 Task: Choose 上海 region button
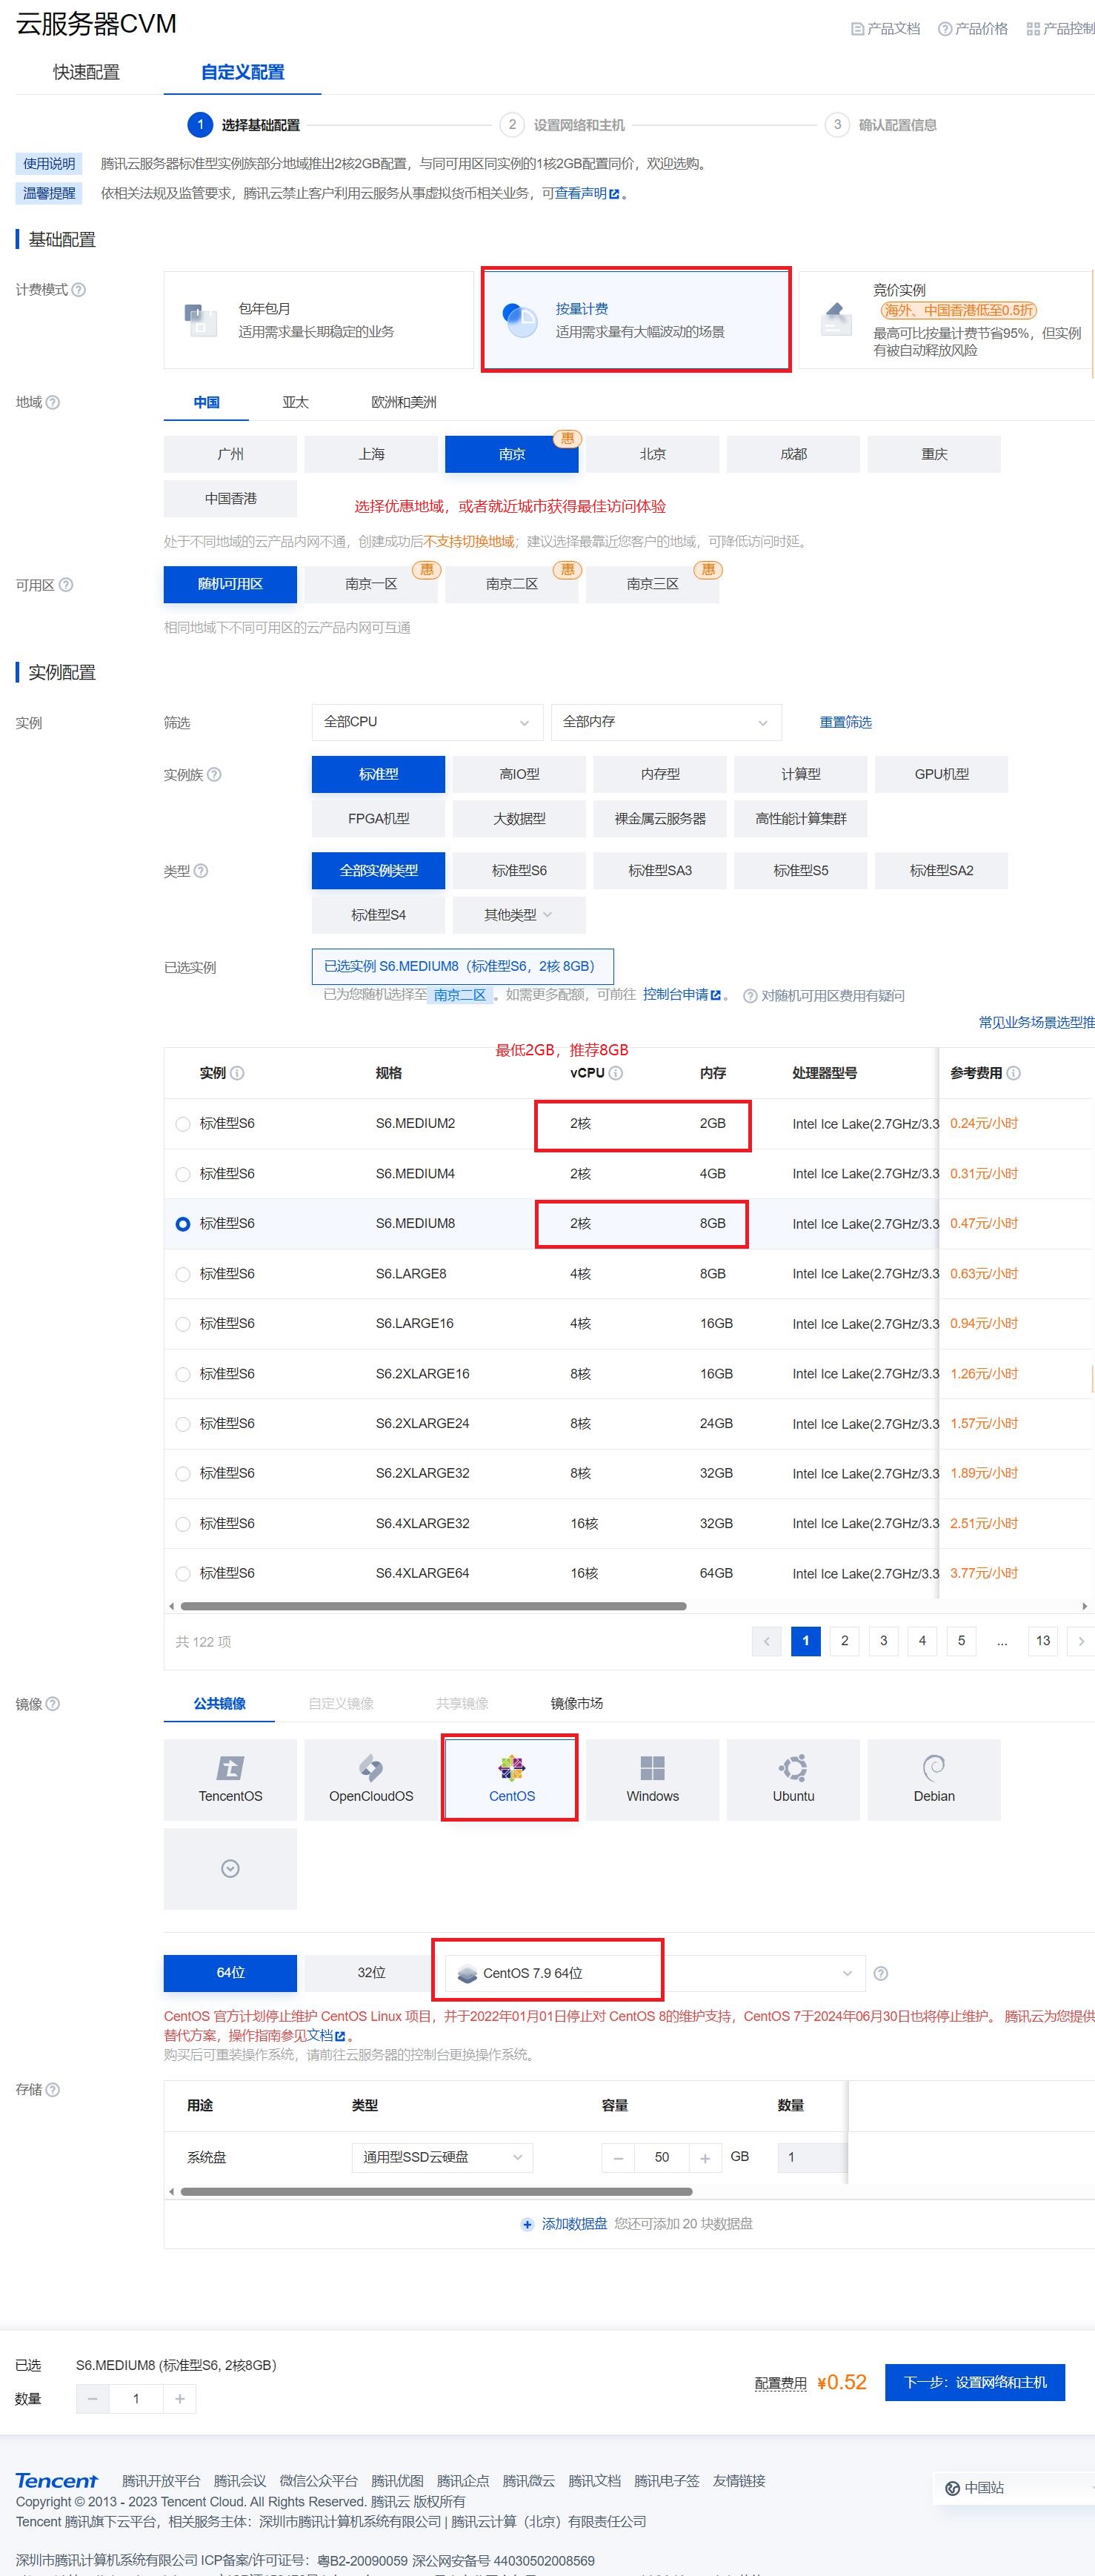(371, 454)
